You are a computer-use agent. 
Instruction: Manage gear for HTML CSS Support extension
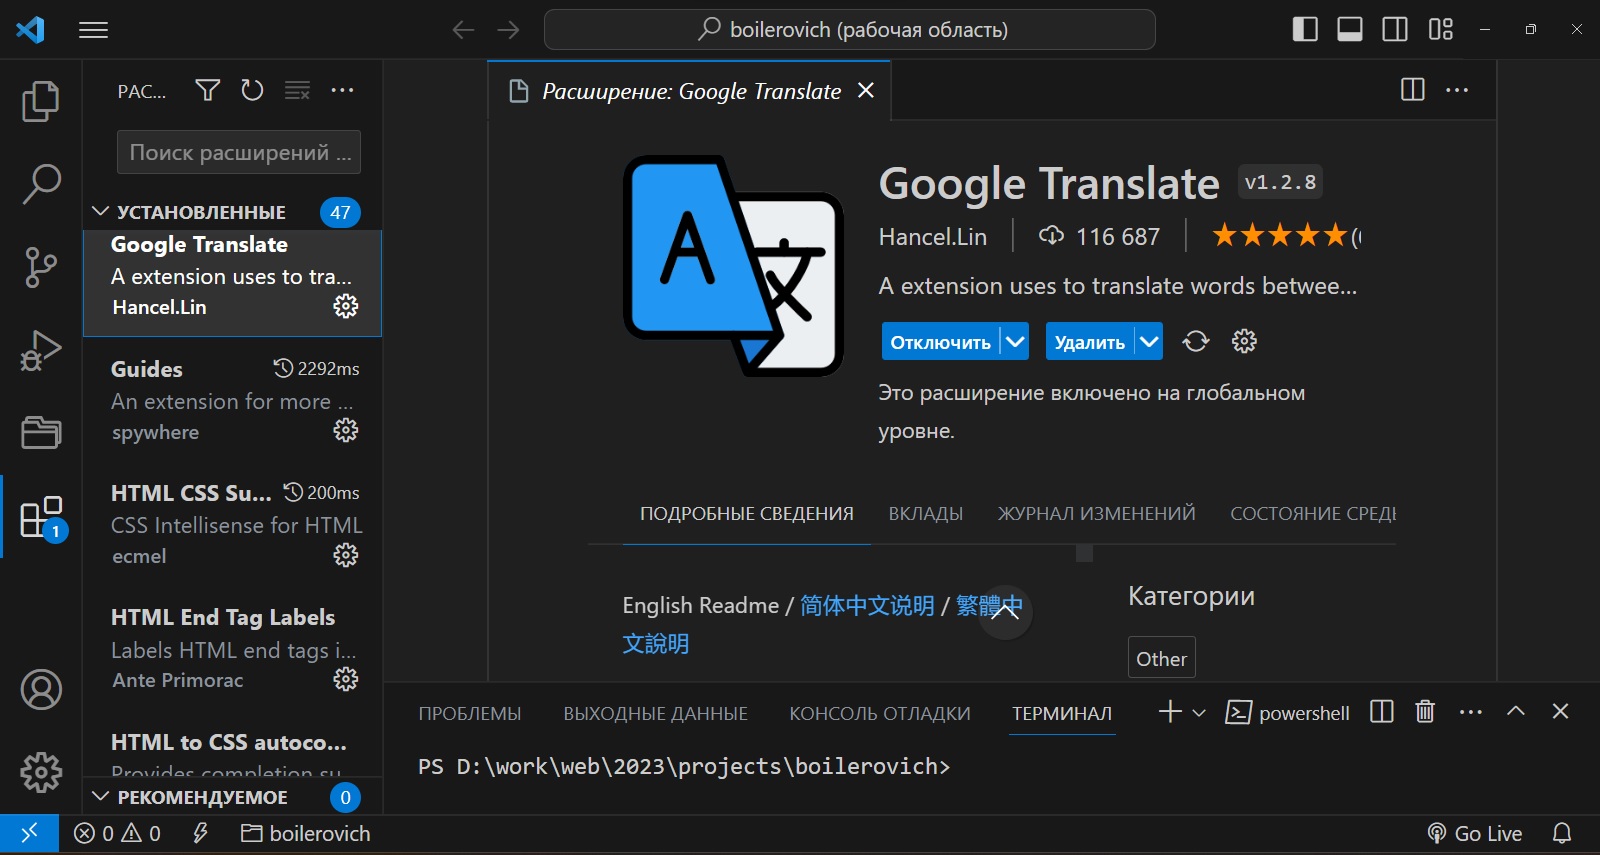(346, 555)
